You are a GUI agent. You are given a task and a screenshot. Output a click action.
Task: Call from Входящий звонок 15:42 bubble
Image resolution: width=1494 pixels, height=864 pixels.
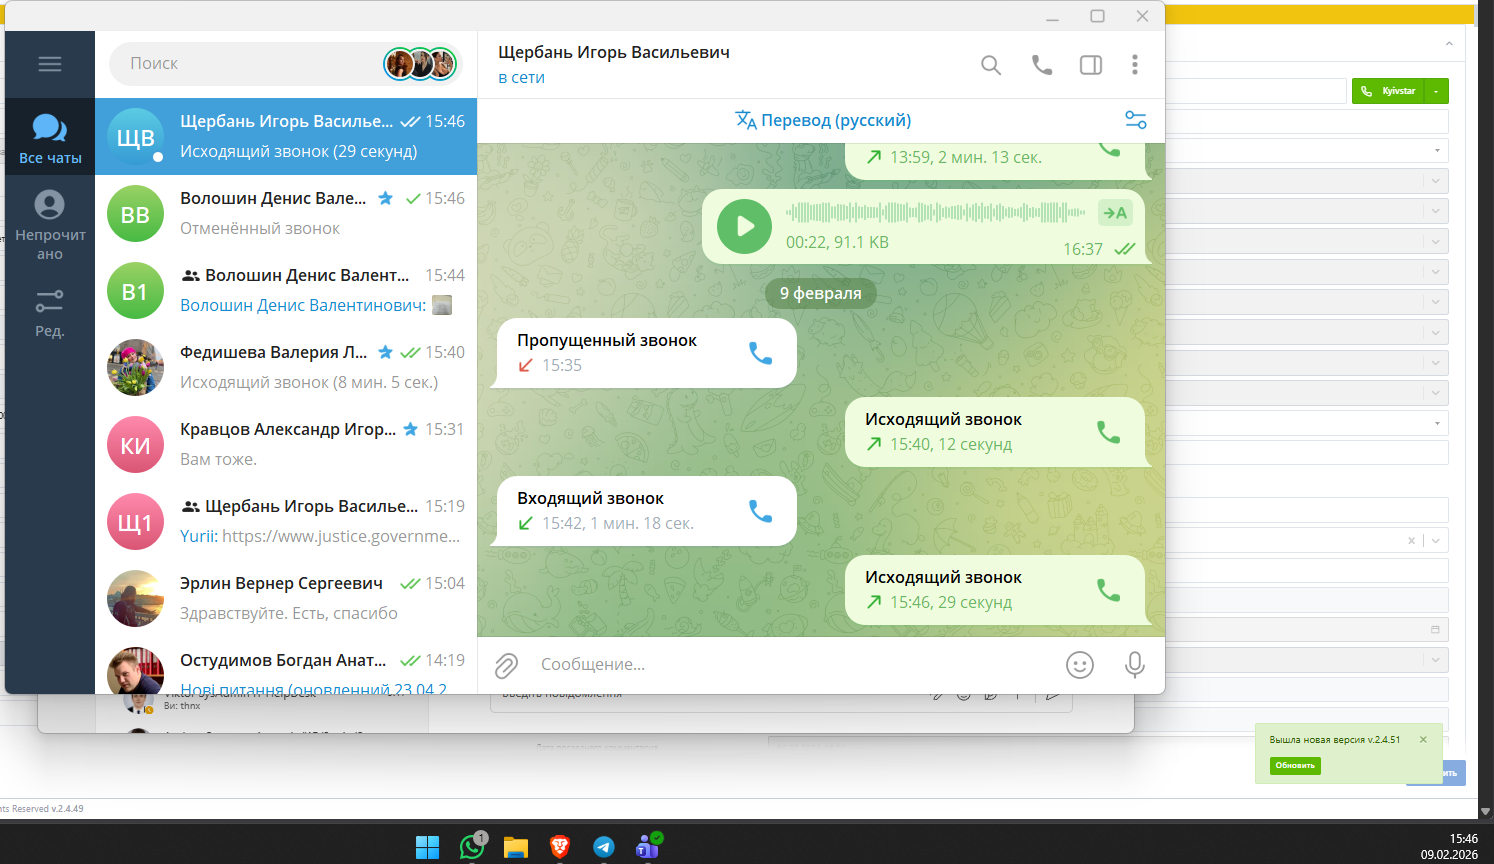pyautogui.click(x=761, y=511)
